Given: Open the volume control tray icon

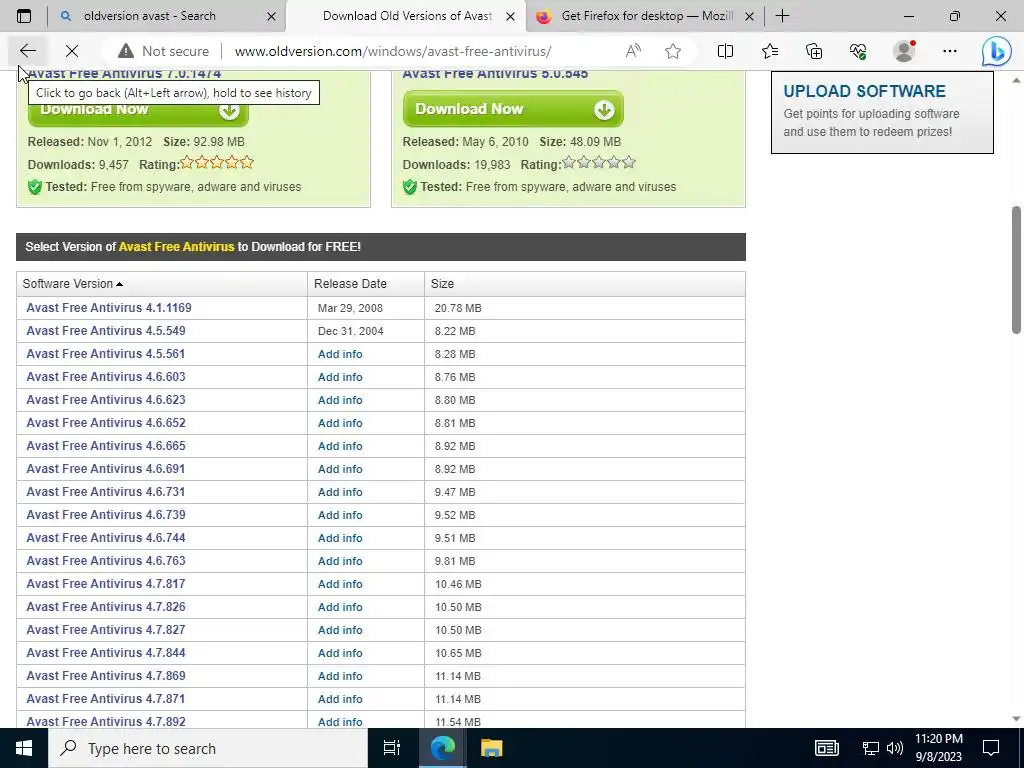Looking at the screenshot, I should 895,748.
